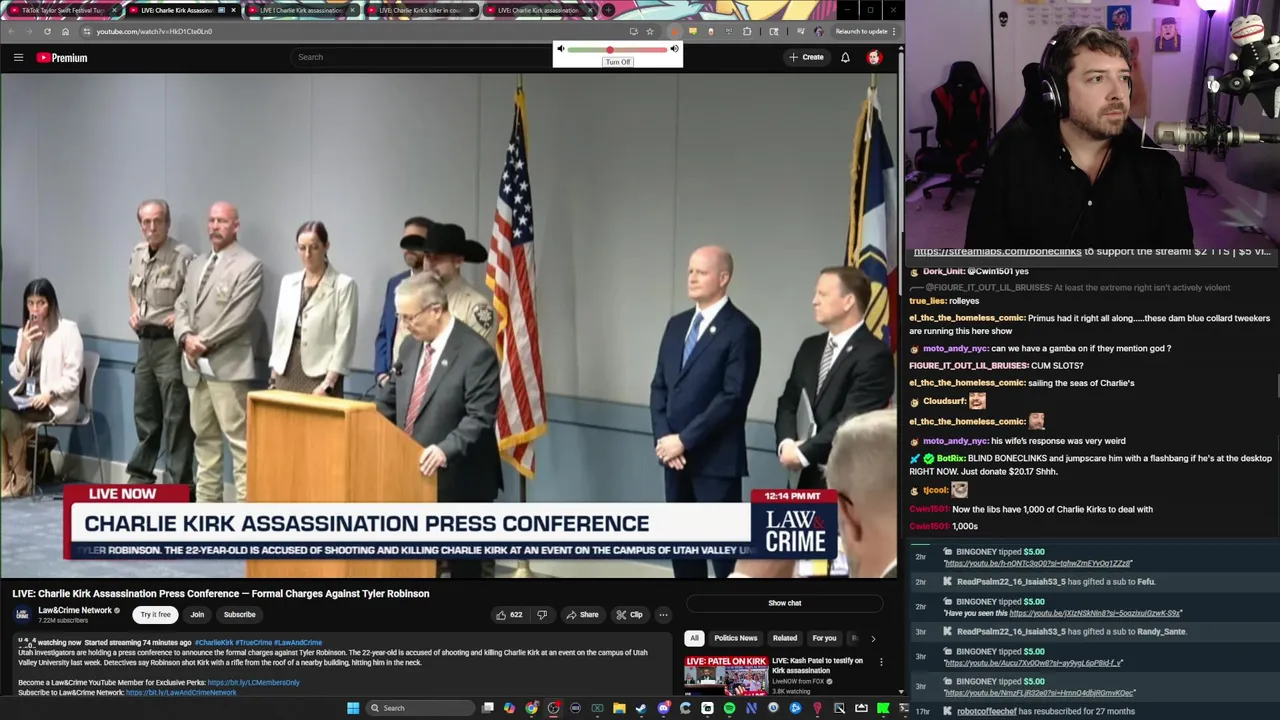This screenshot has width=1280, height=720.
Task: Open the Windows Start menu
Action: point(352,708)
